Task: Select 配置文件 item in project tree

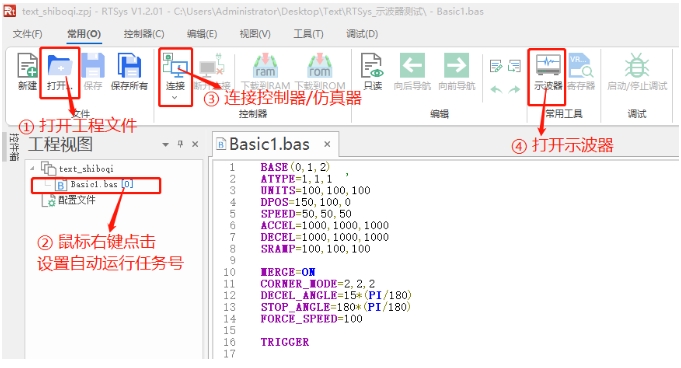Action: click(76, 200)
